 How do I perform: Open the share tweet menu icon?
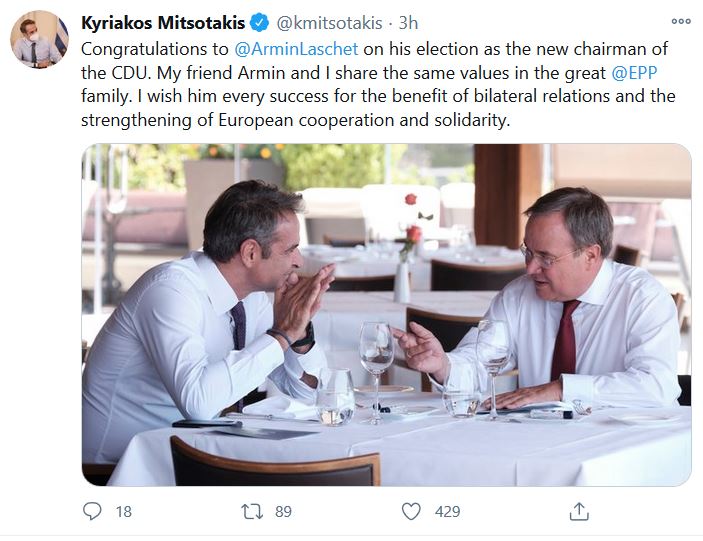[578, 511]
